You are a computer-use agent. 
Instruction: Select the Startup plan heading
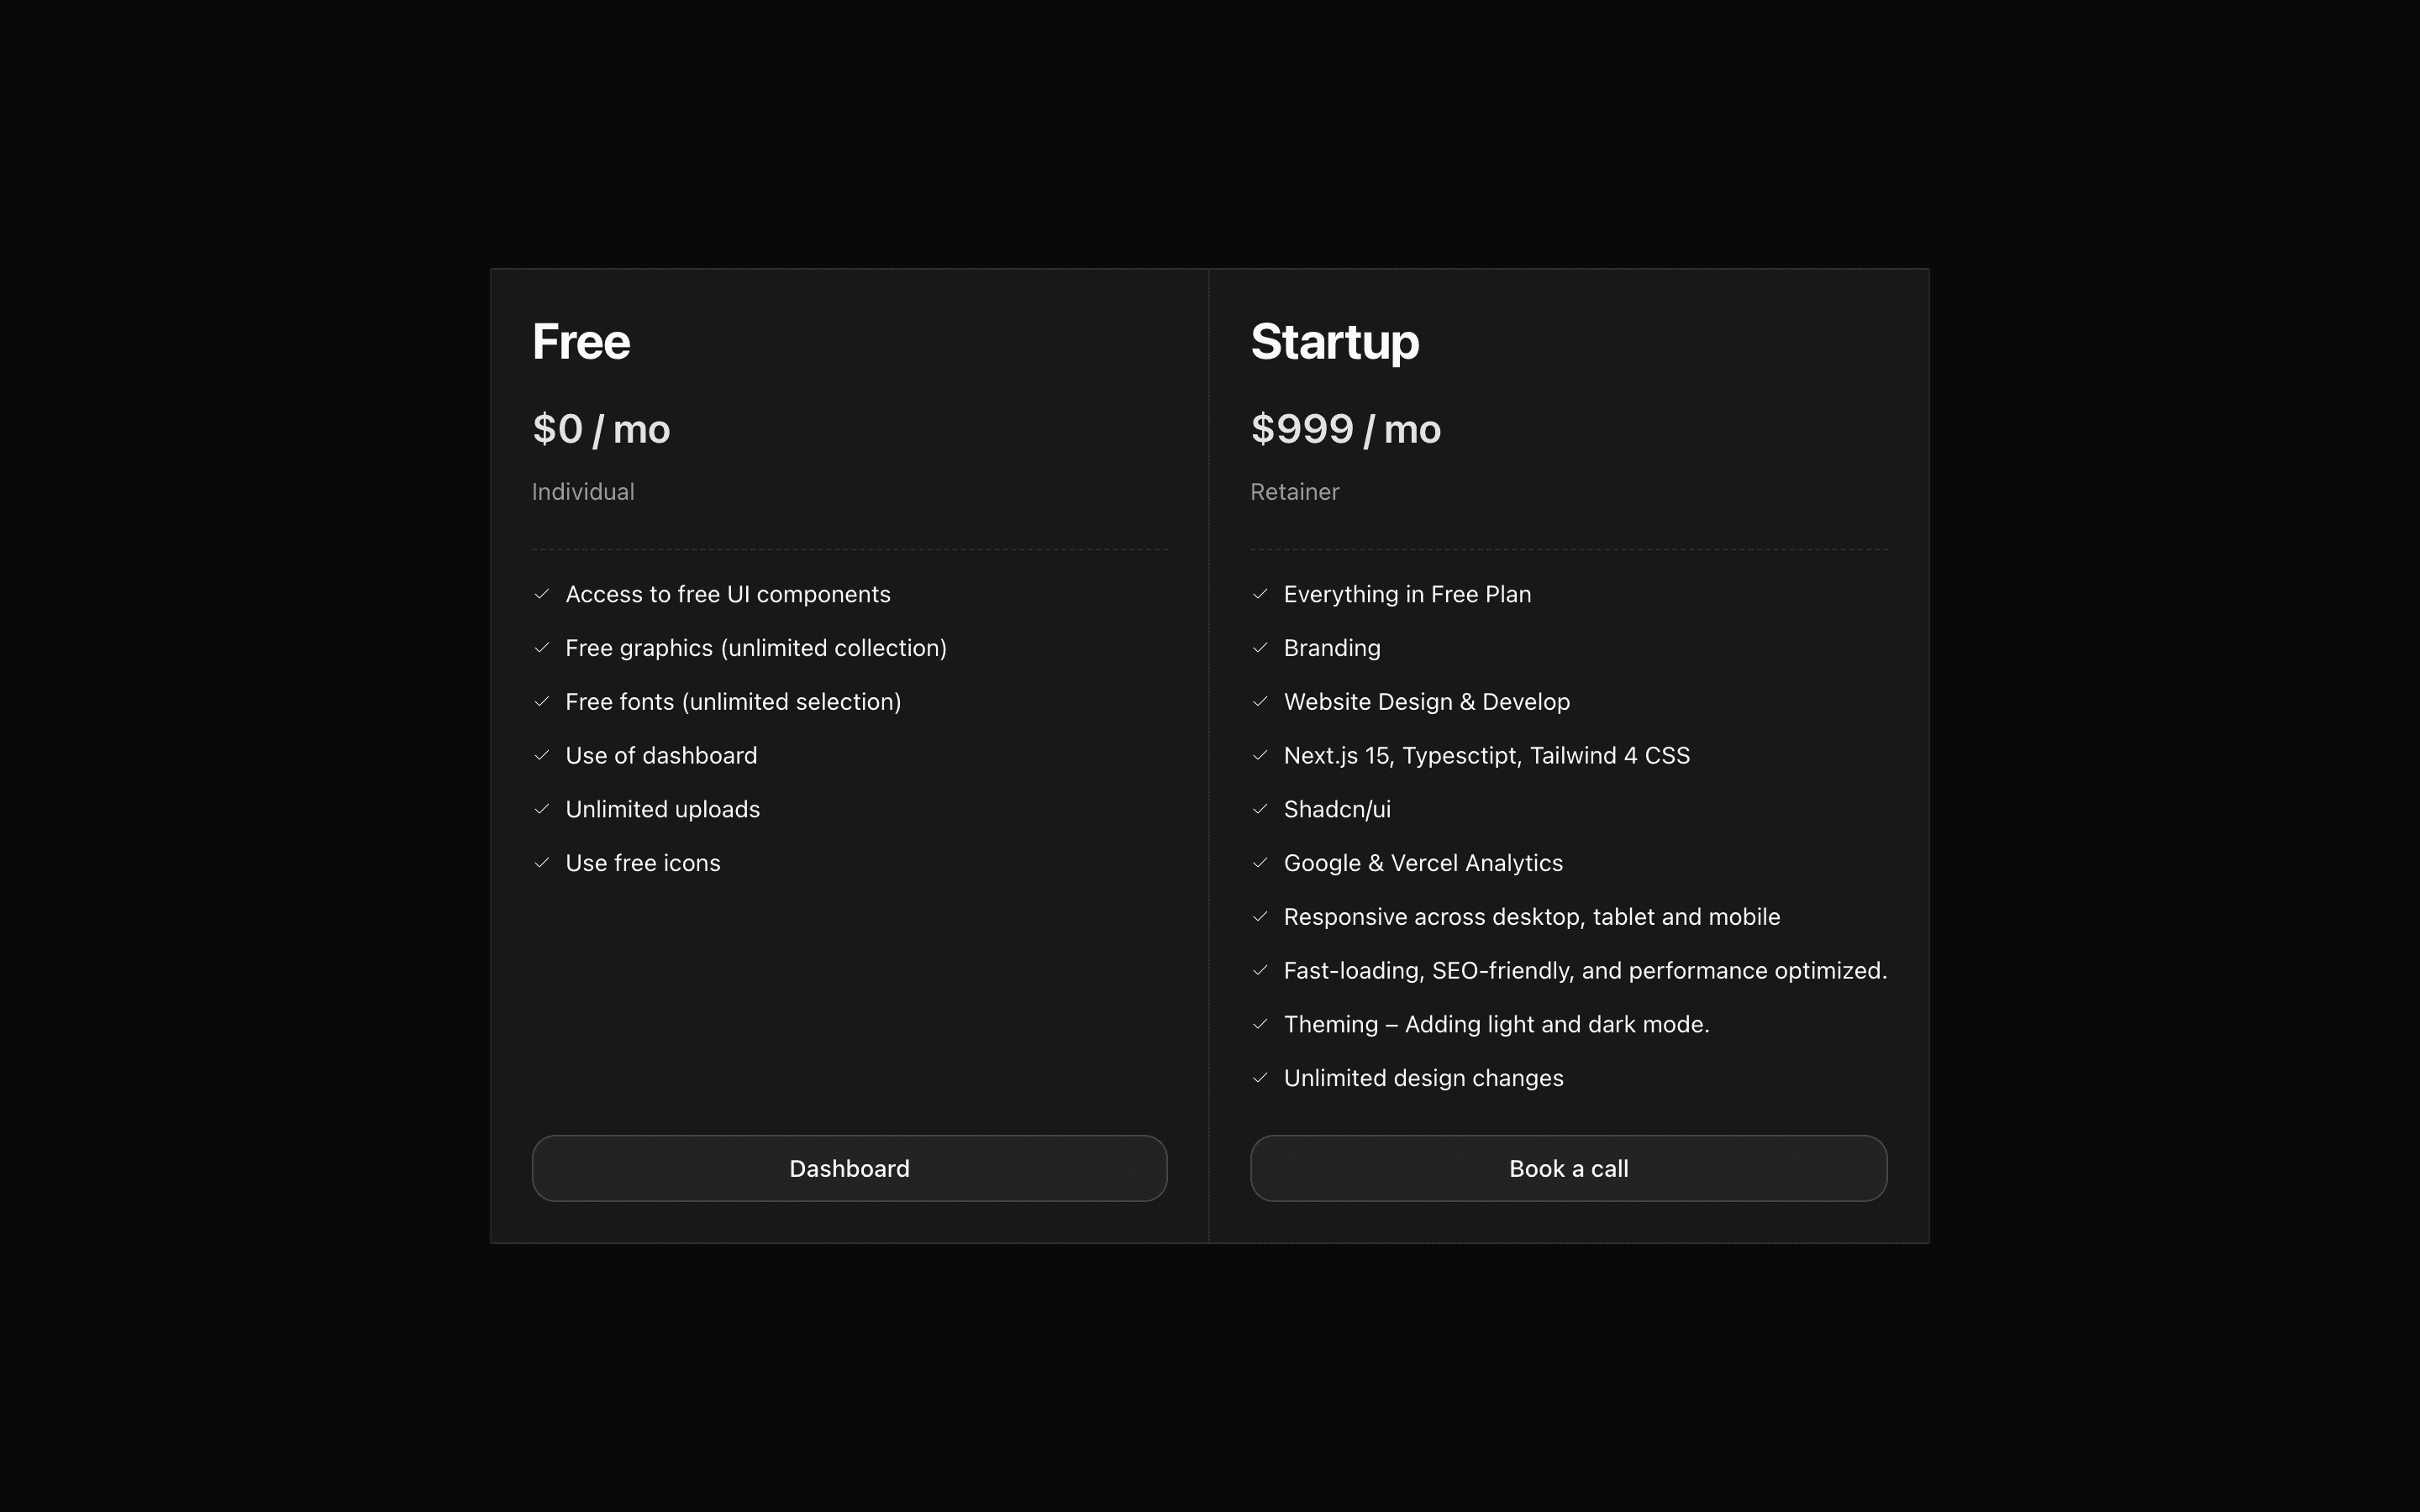pos(1334,342)
